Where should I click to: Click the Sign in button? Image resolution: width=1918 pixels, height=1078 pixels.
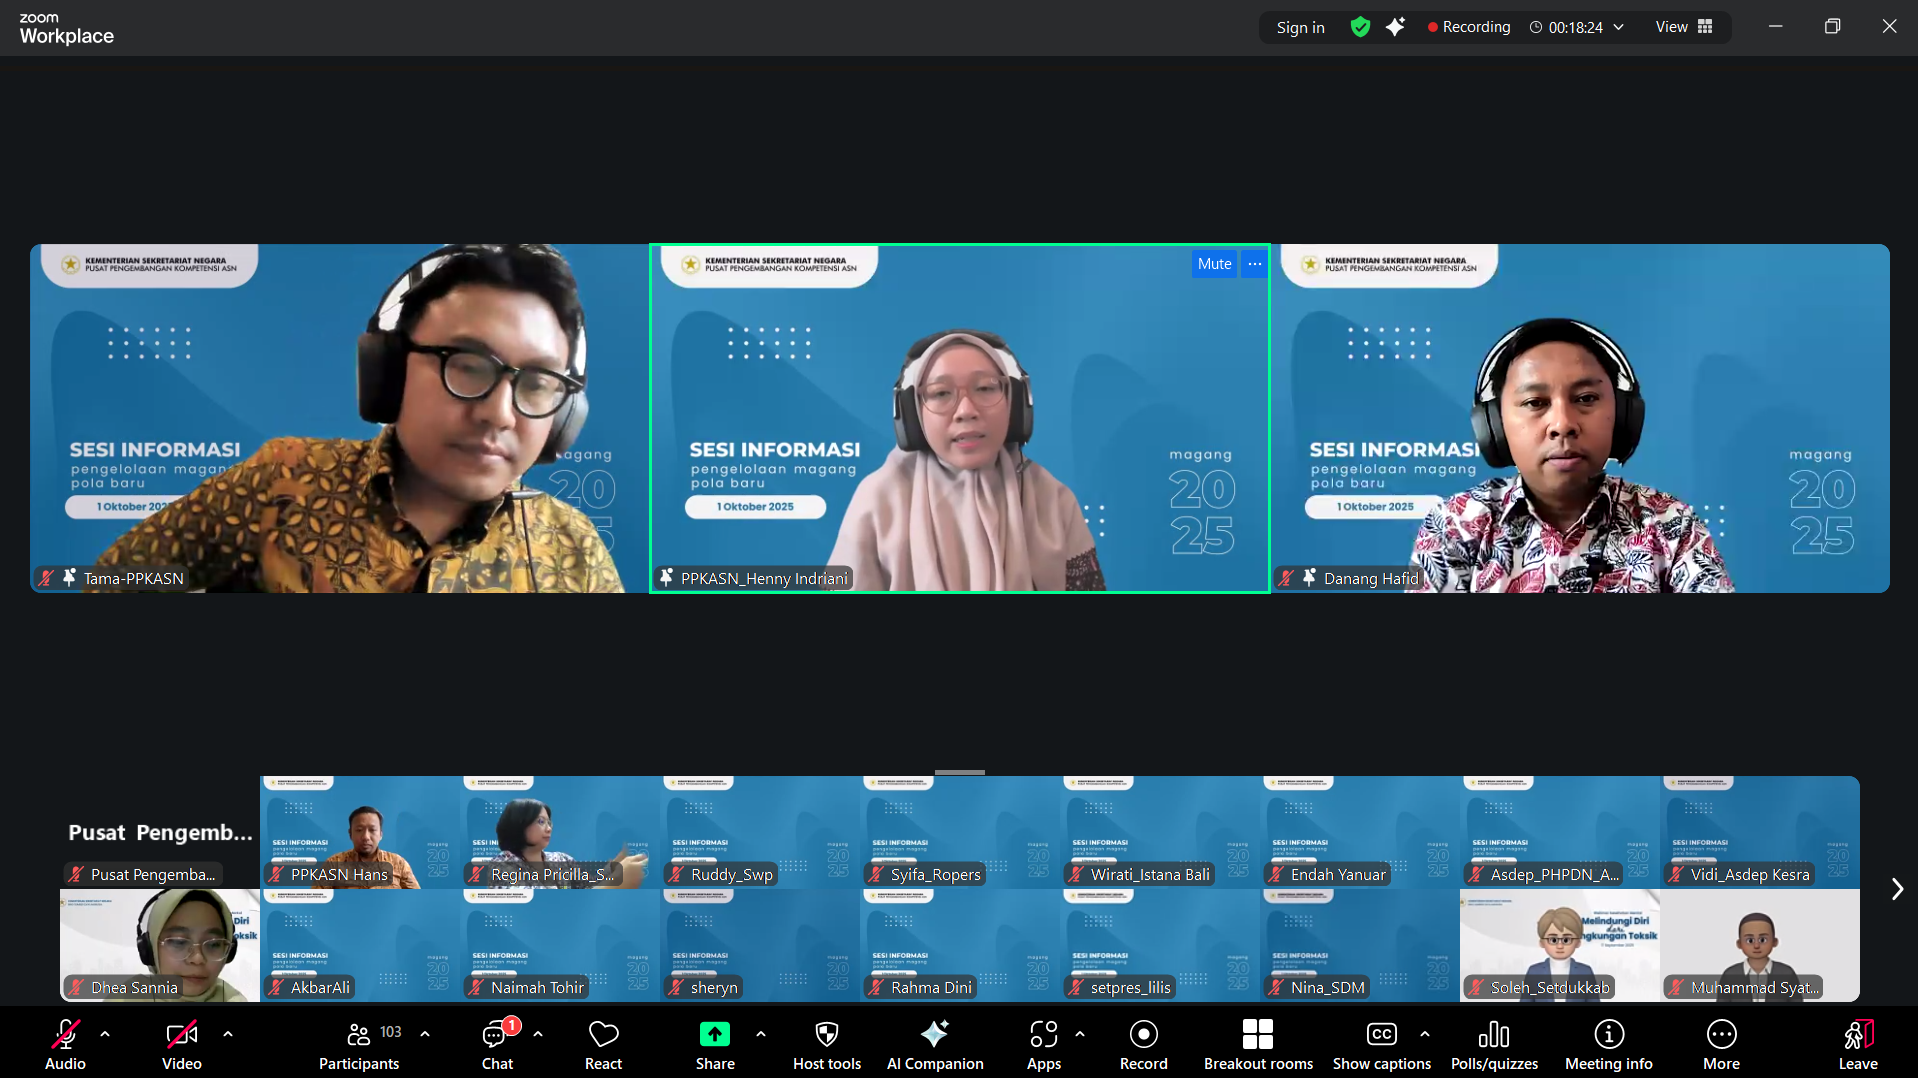point(1300,28)
